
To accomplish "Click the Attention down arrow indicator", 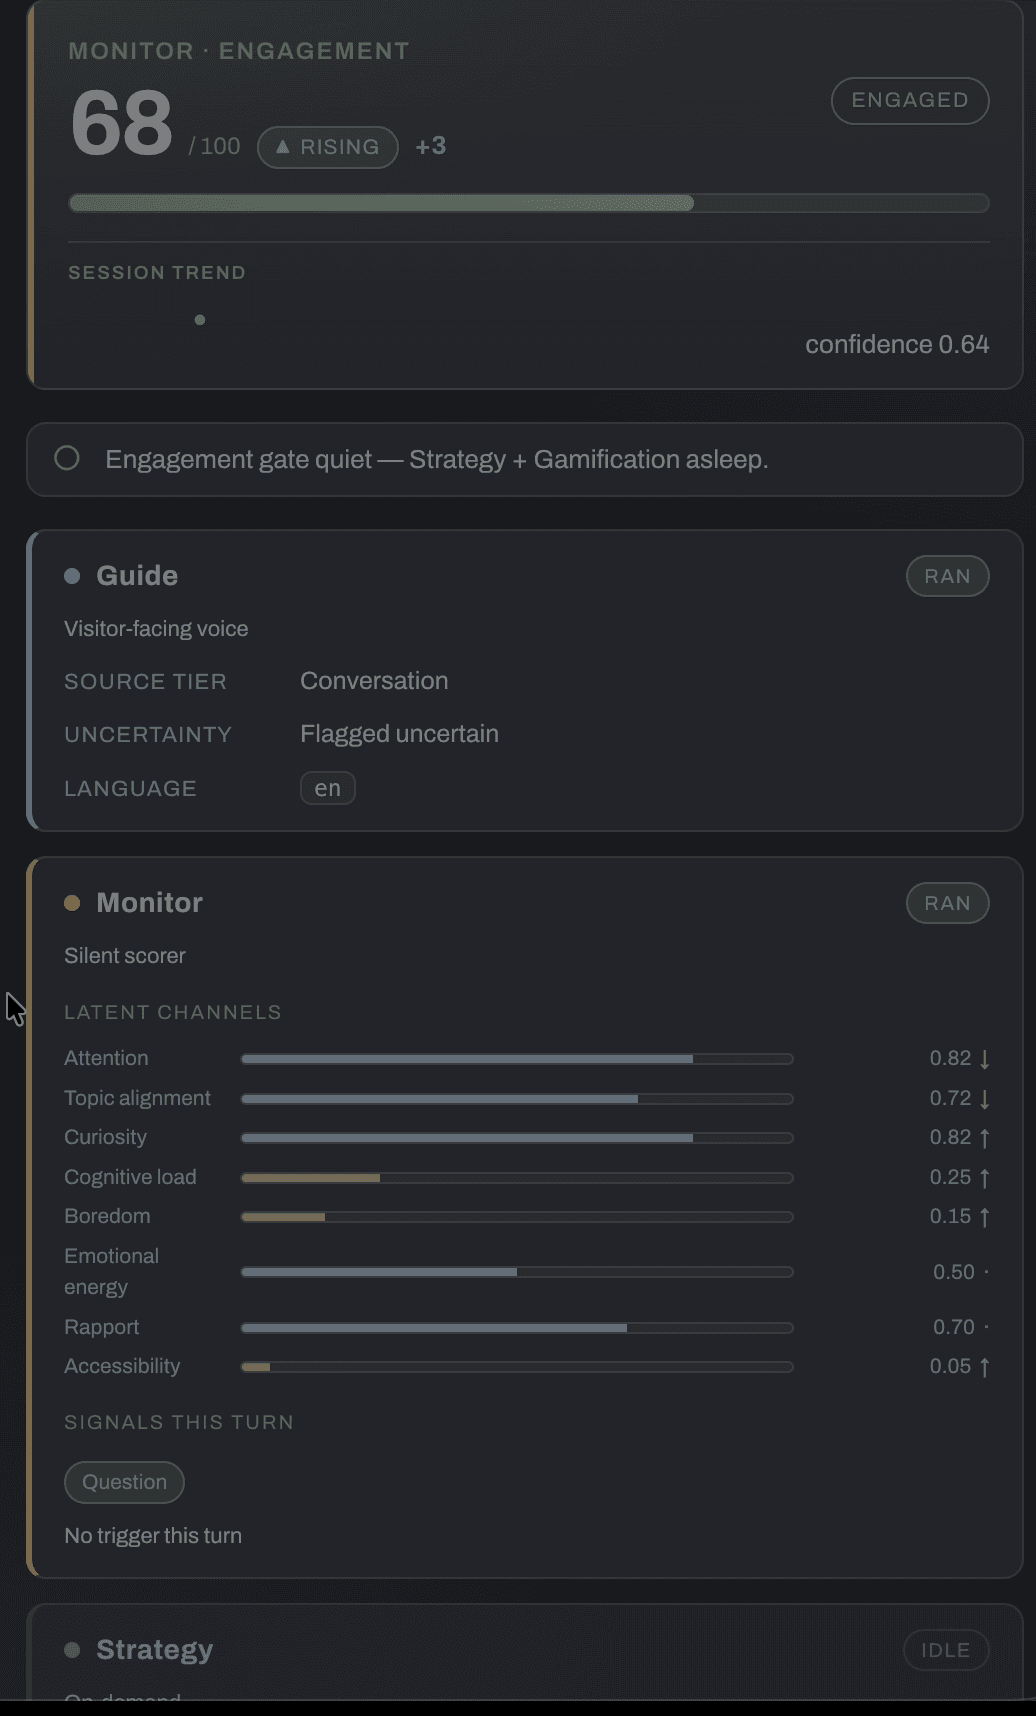I will tap(984, 1059).
